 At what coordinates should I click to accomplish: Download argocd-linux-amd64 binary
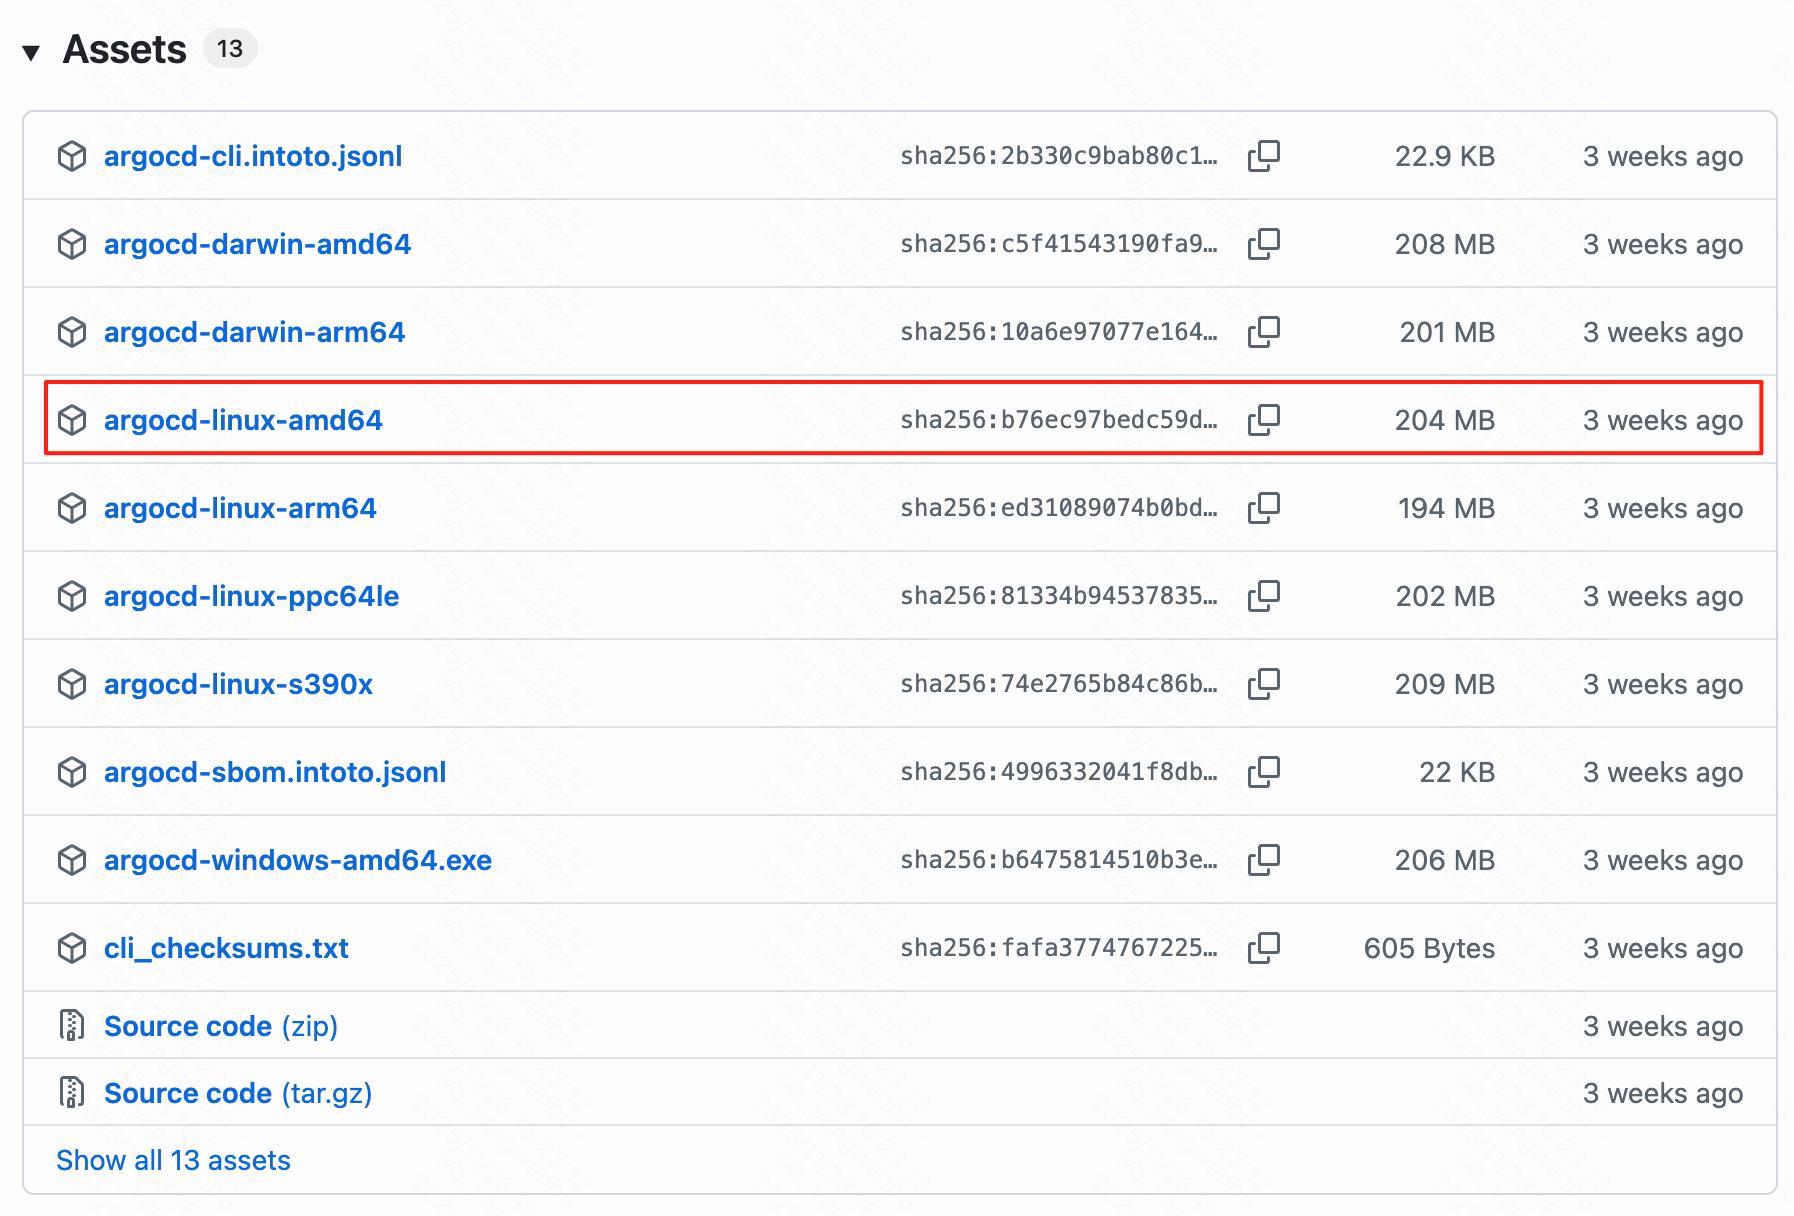[243, 420]
